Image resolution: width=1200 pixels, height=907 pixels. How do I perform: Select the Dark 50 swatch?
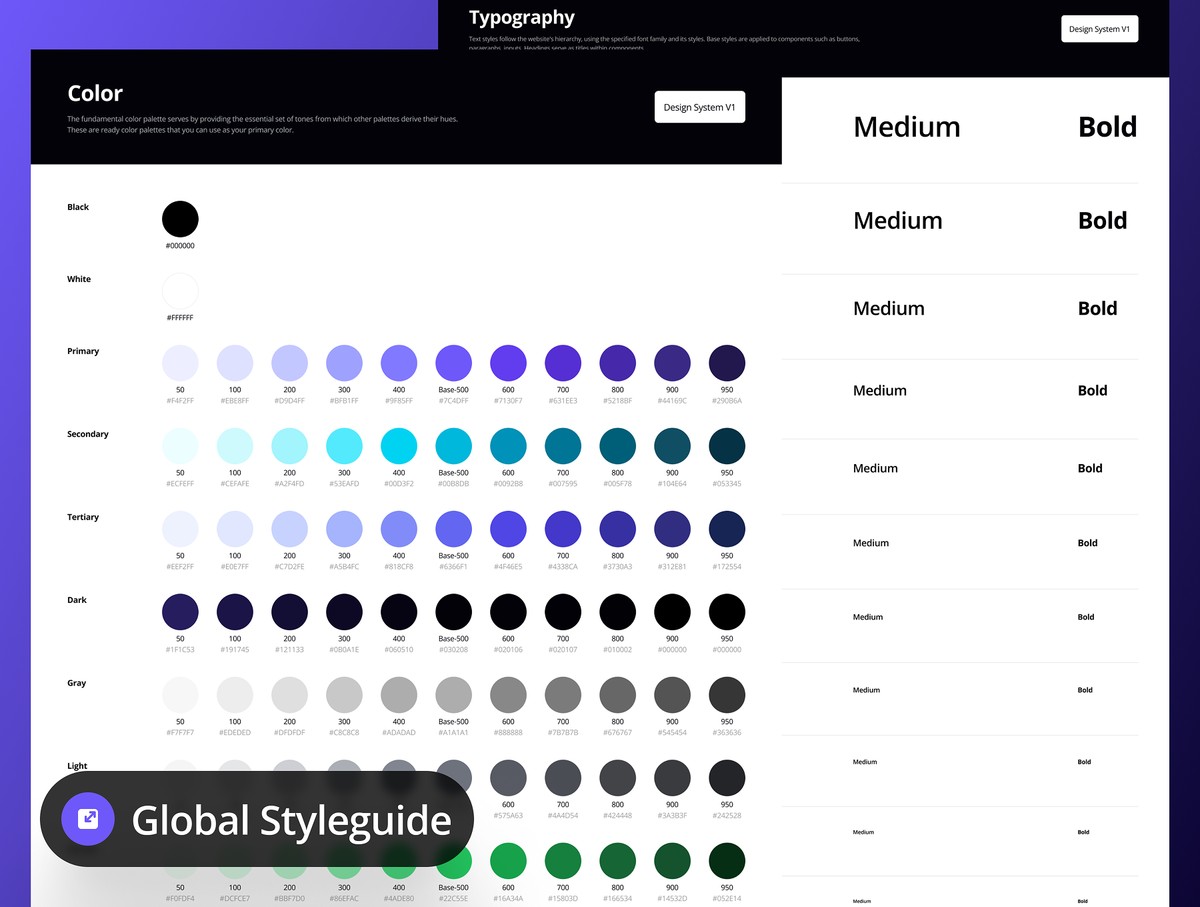tap(180, 611)
